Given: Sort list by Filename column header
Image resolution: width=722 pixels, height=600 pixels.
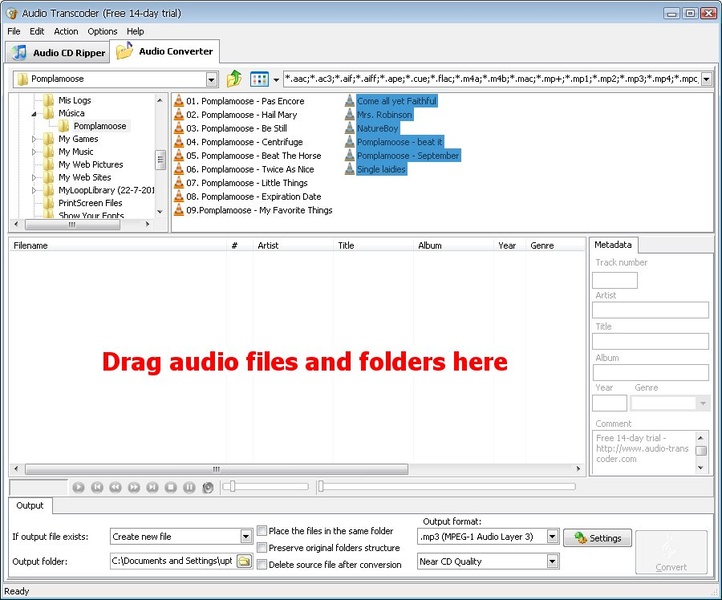Looking at the screenshot, I should pyautogui.click(x=118, y=245).
